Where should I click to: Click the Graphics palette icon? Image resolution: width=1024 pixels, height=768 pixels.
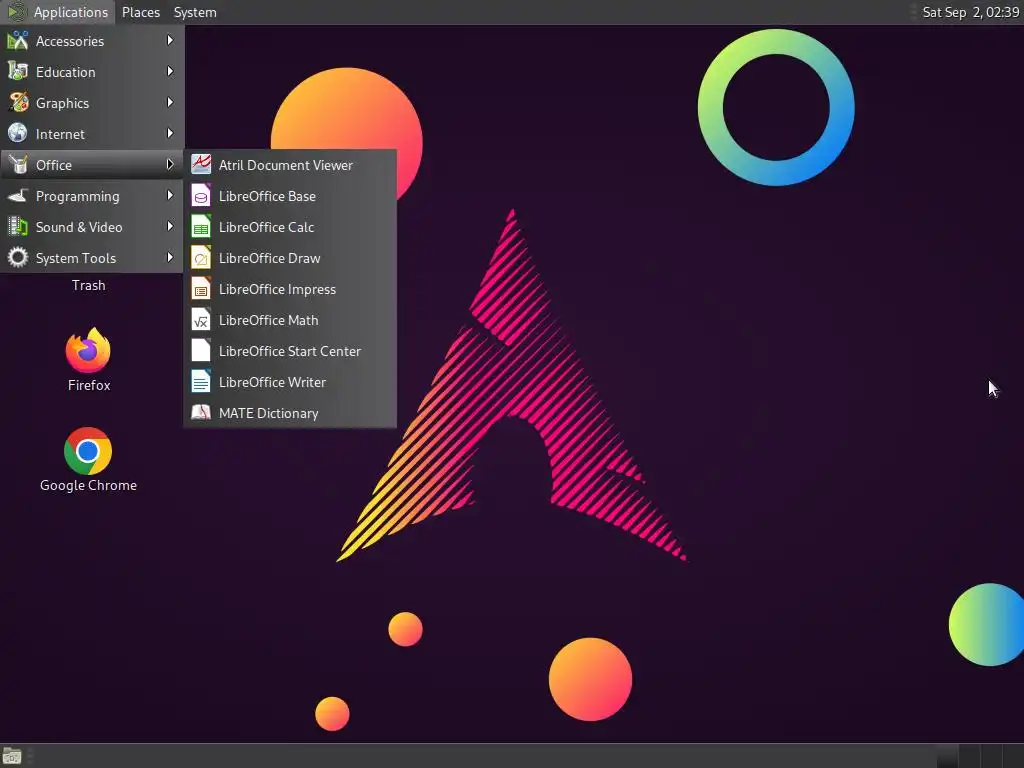18,103
